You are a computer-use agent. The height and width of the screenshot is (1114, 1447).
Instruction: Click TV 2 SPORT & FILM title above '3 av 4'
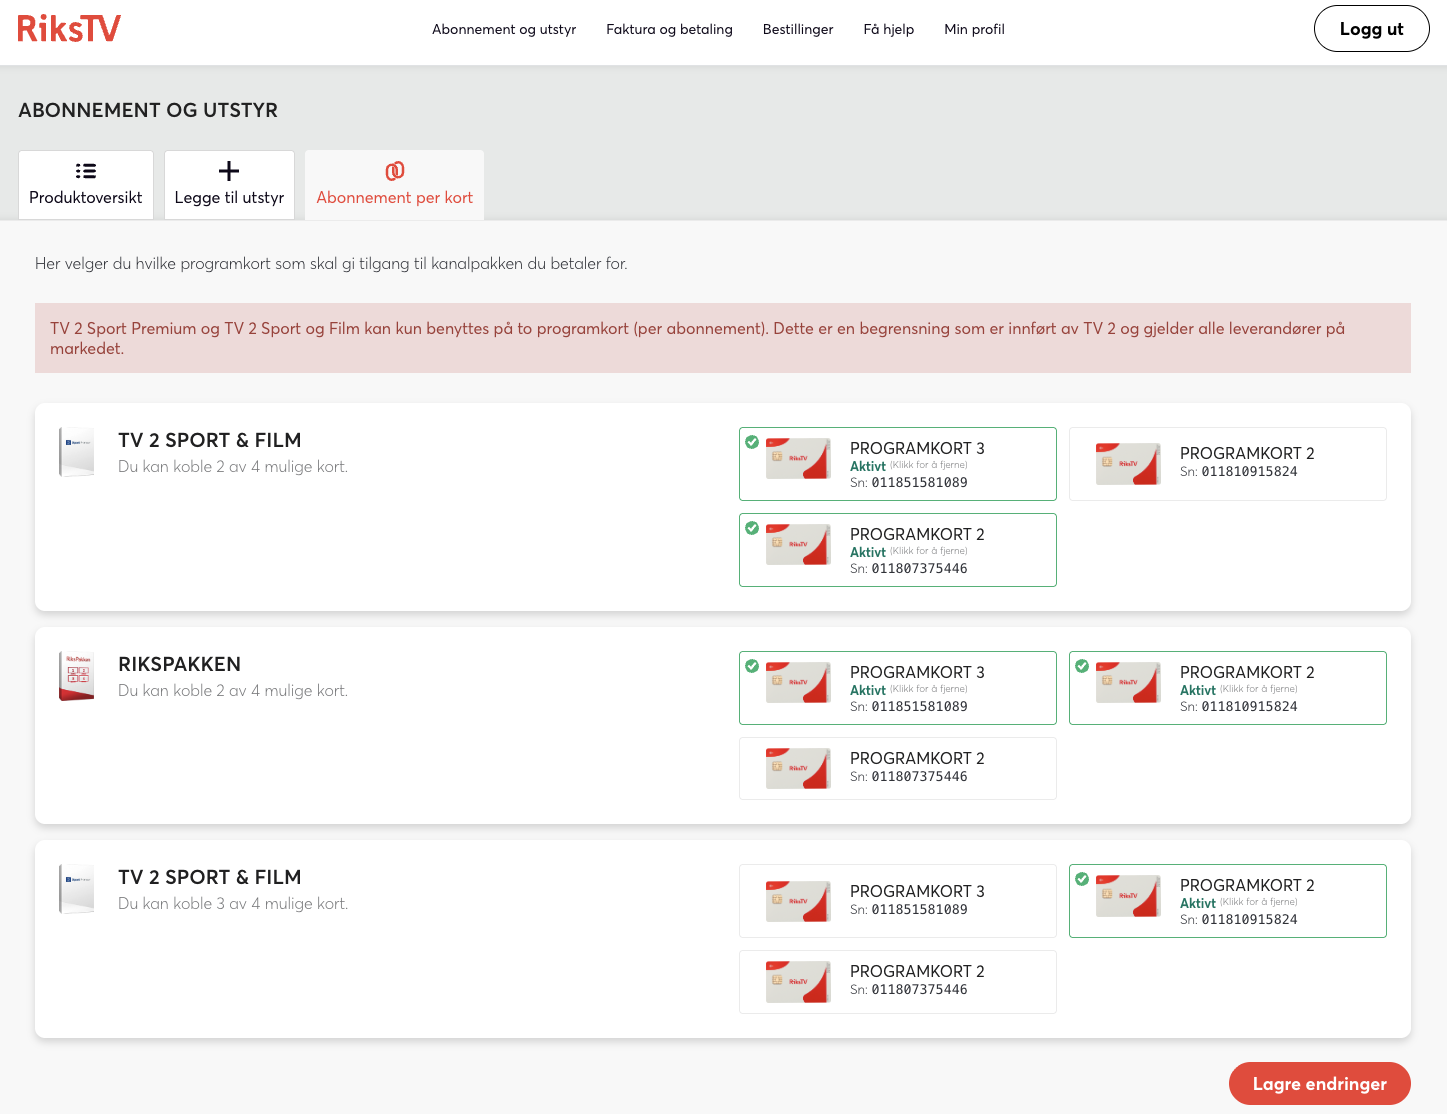pos(209,877)
